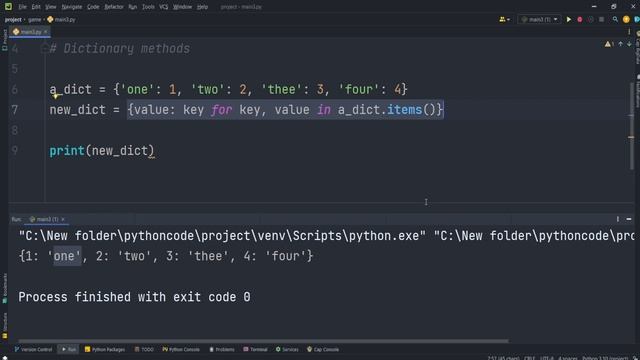The width and height of the screenshot is (640, 360).
Task: Click the CRLF line separator status entry
Action: pyautogui.click(x=529, y=358)
